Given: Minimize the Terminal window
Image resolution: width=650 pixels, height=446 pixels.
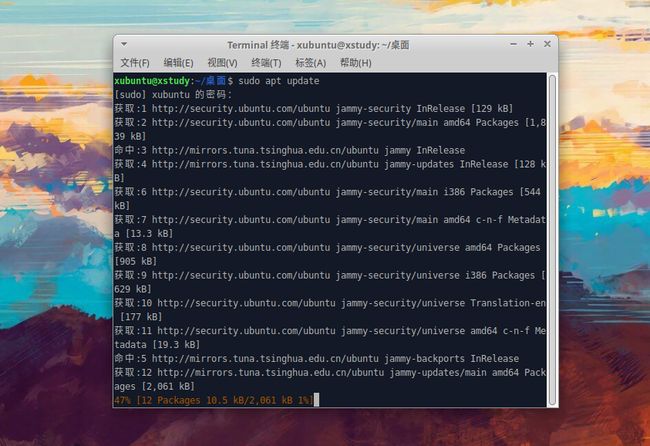Looking at the screenshot, I should [514, 44].
